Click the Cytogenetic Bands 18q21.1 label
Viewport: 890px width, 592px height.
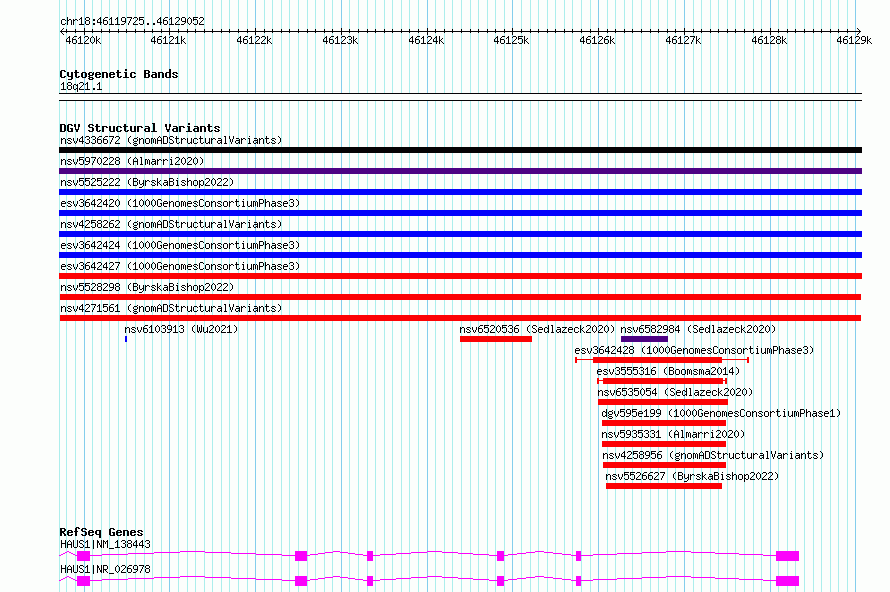pos(81,86)
